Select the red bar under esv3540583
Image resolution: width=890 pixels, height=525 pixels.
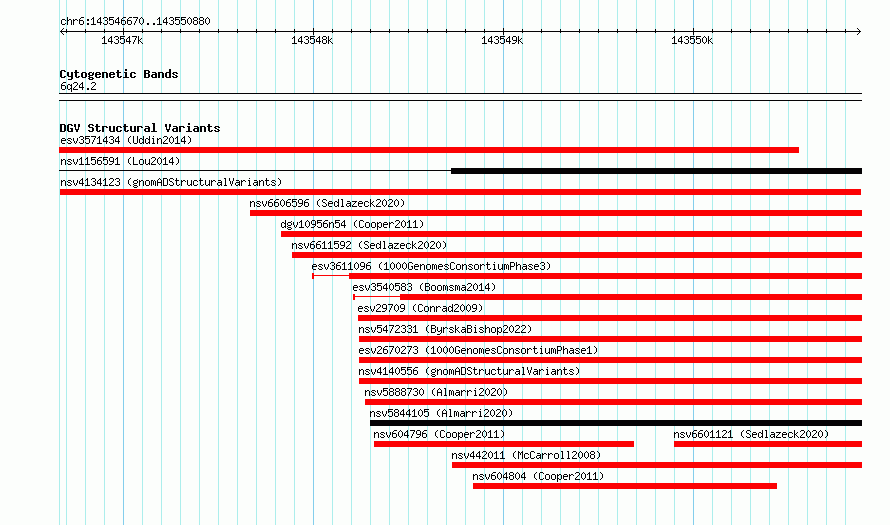pyautogui.click(x=631, y=297)
